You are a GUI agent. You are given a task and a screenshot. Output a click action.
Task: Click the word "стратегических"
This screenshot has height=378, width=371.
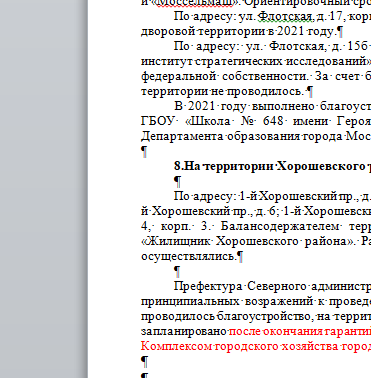pyautogui.click(x=239, y=61)
